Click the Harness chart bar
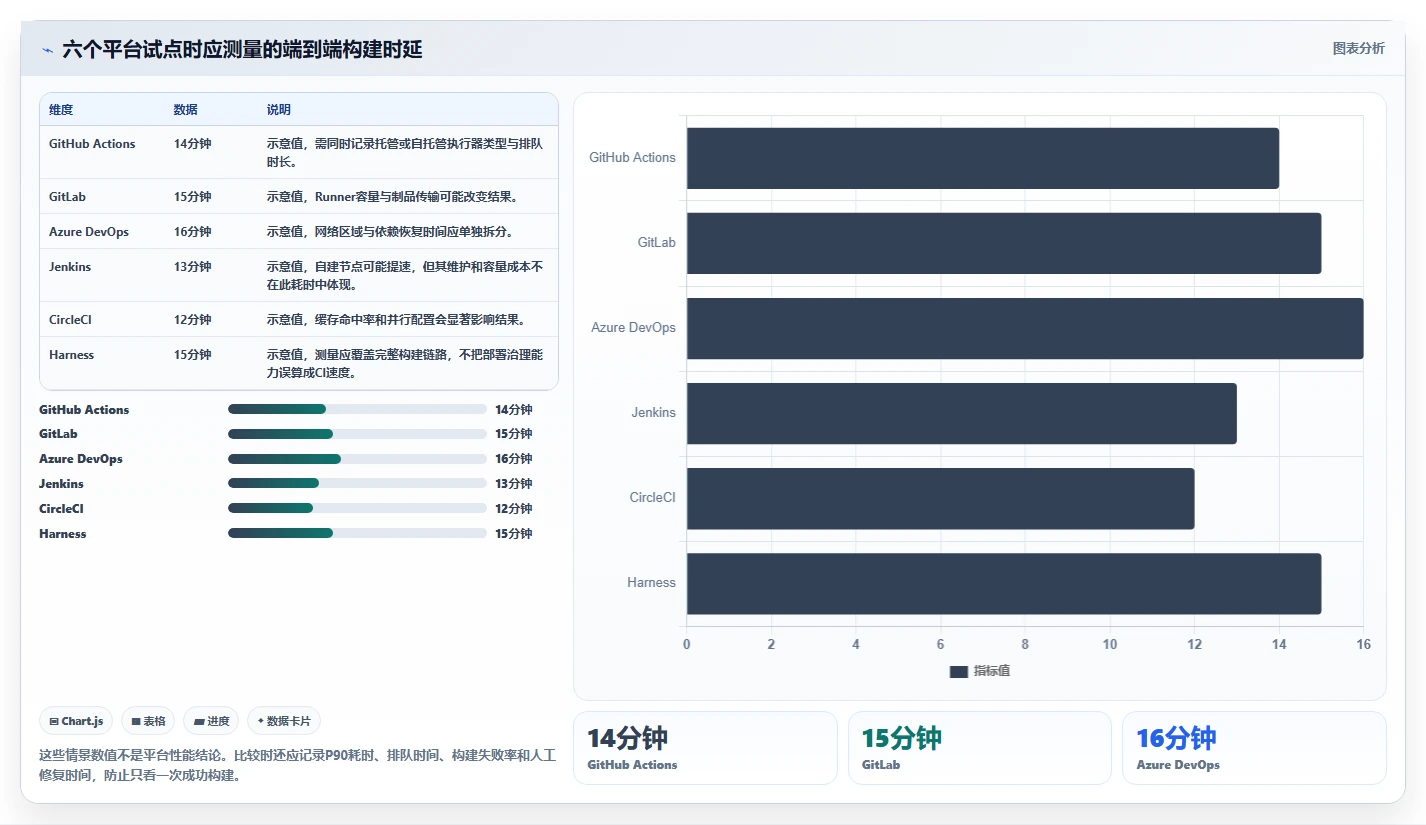This screenshot has width=1426, height=825. [x=1003, y=583]
